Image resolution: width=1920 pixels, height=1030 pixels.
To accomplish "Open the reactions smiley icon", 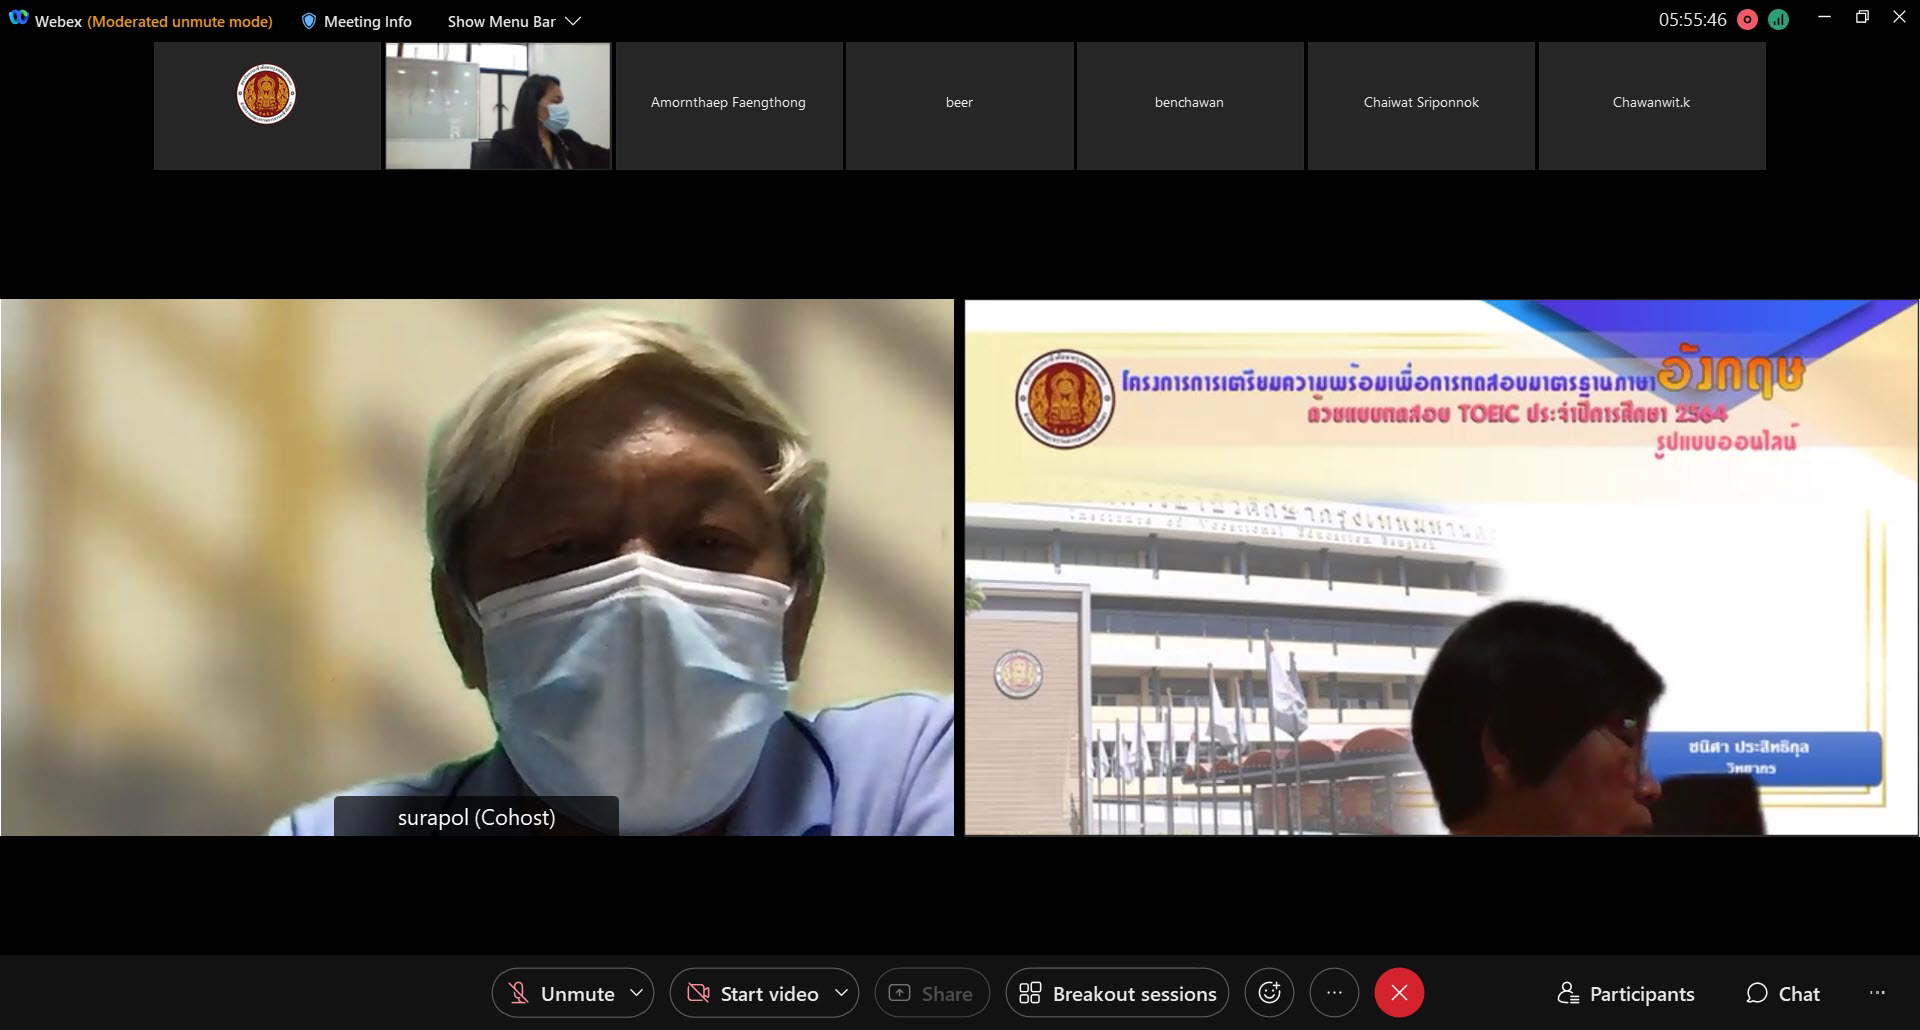I will (1269, 993).
